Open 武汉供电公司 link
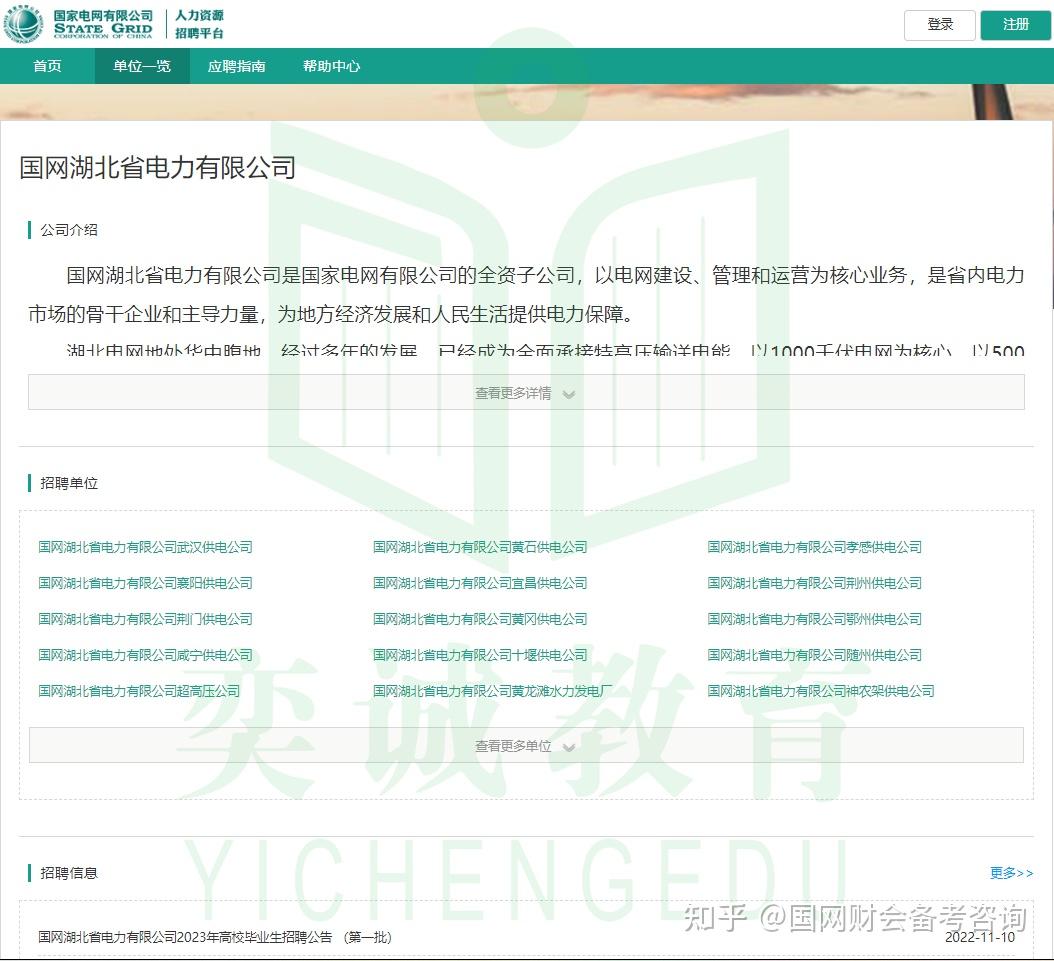Viewport: 1054px width, 961px height. tap(145, 547)
